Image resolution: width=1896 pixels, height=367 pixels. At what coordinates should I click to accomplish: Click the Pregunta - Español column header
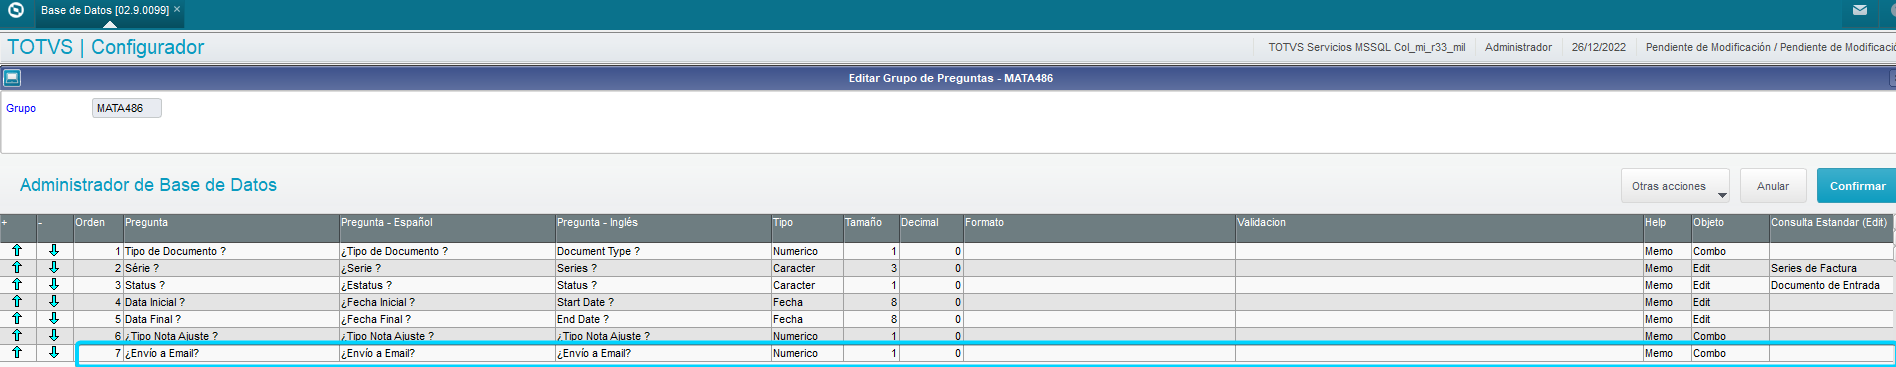(x=446, y=228)
